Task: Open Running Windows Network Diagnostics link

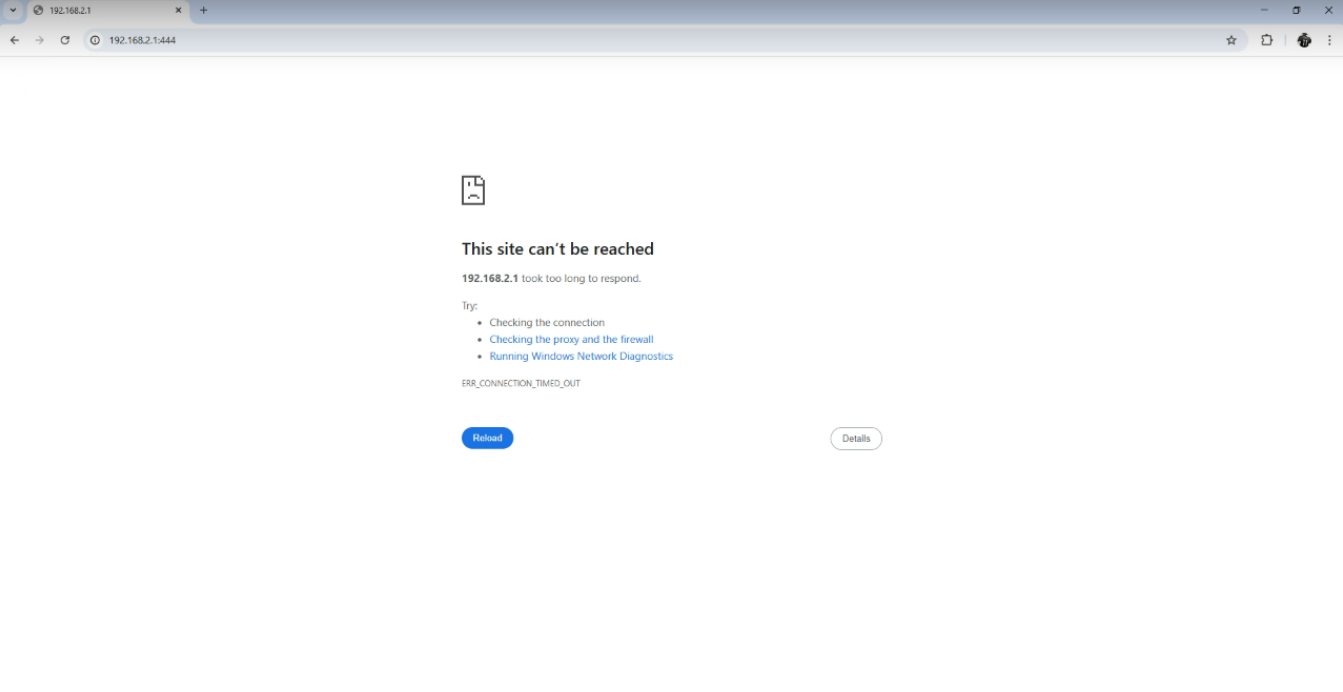Action: point(581,357)
